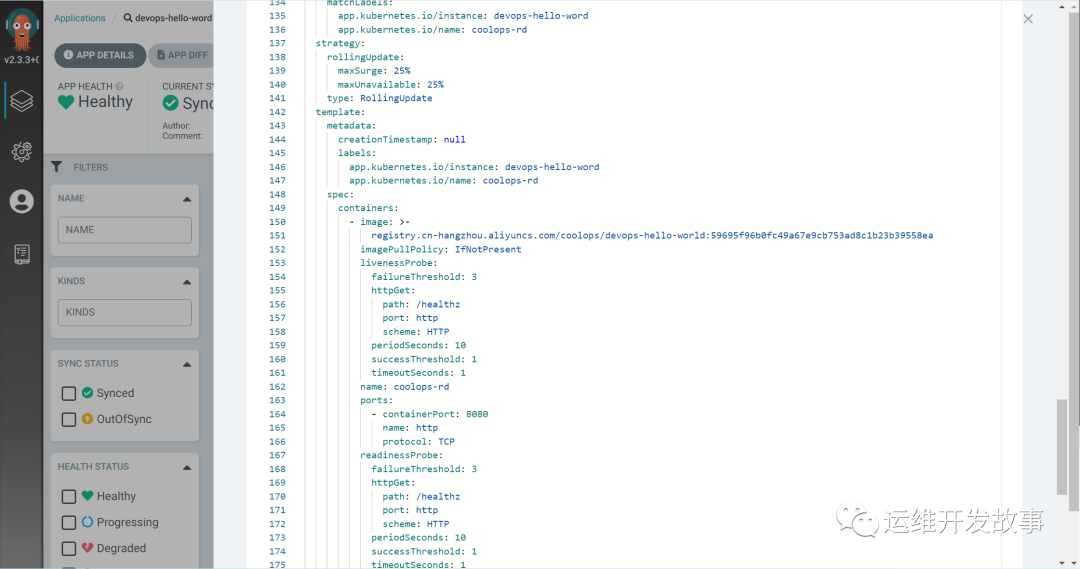The width and height of the screenshot is (1080, 569).
Task: Click the APP DIFF document icon
Action: [161, 55]
